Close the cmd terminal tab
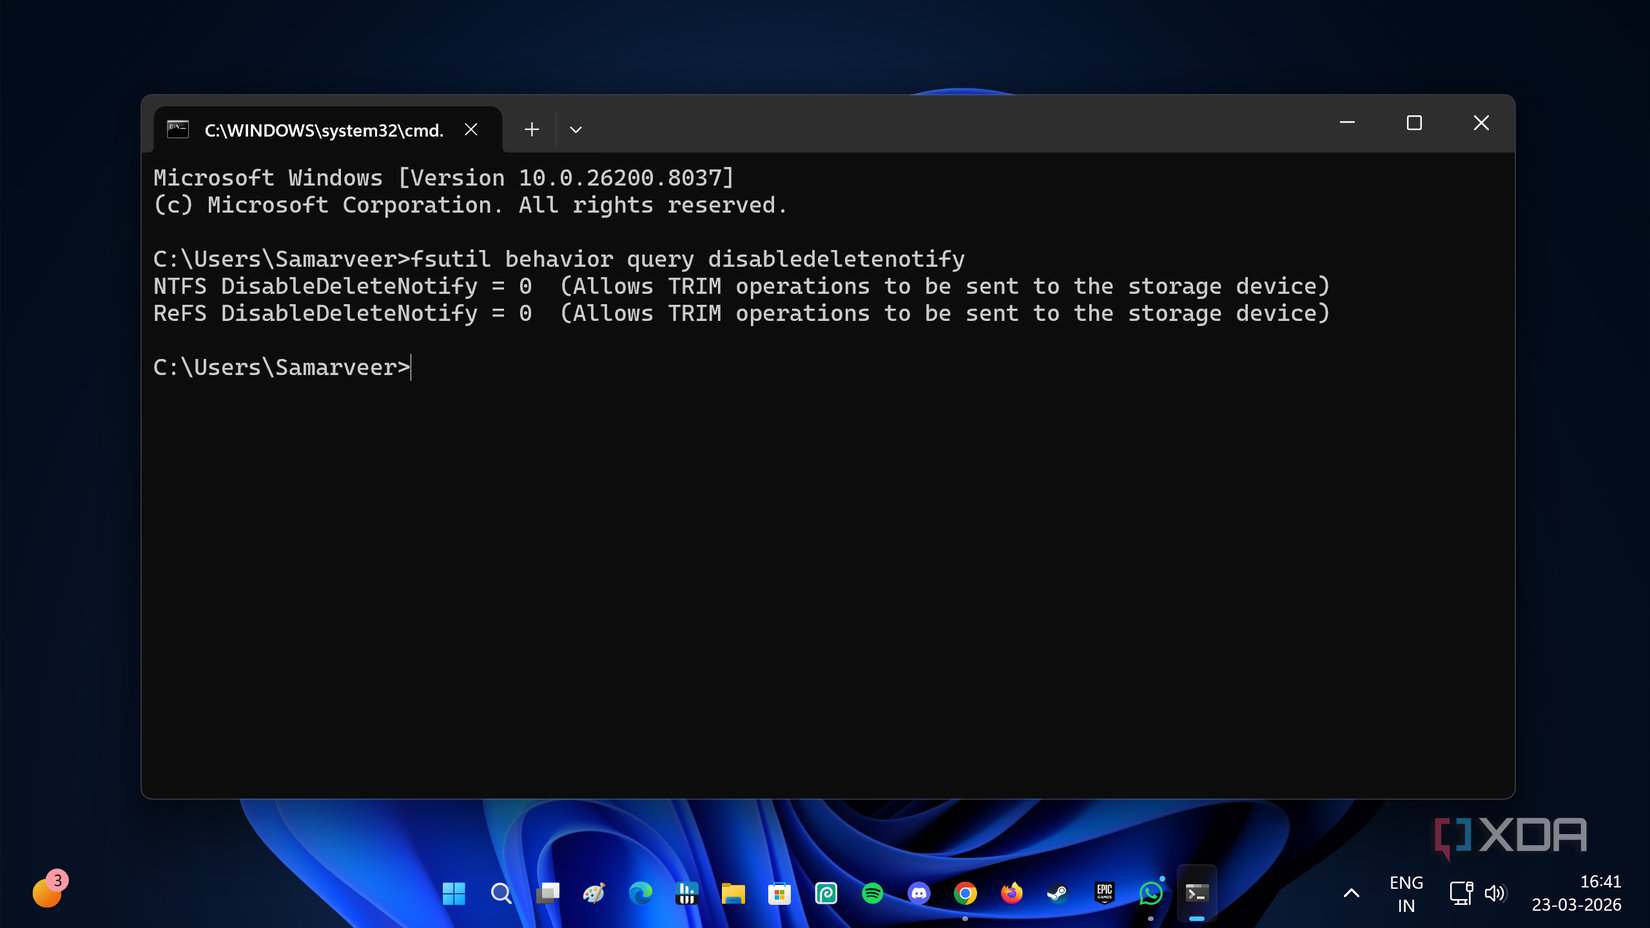The height and width of the screenshot is (928, 1650). pos(471,129)
